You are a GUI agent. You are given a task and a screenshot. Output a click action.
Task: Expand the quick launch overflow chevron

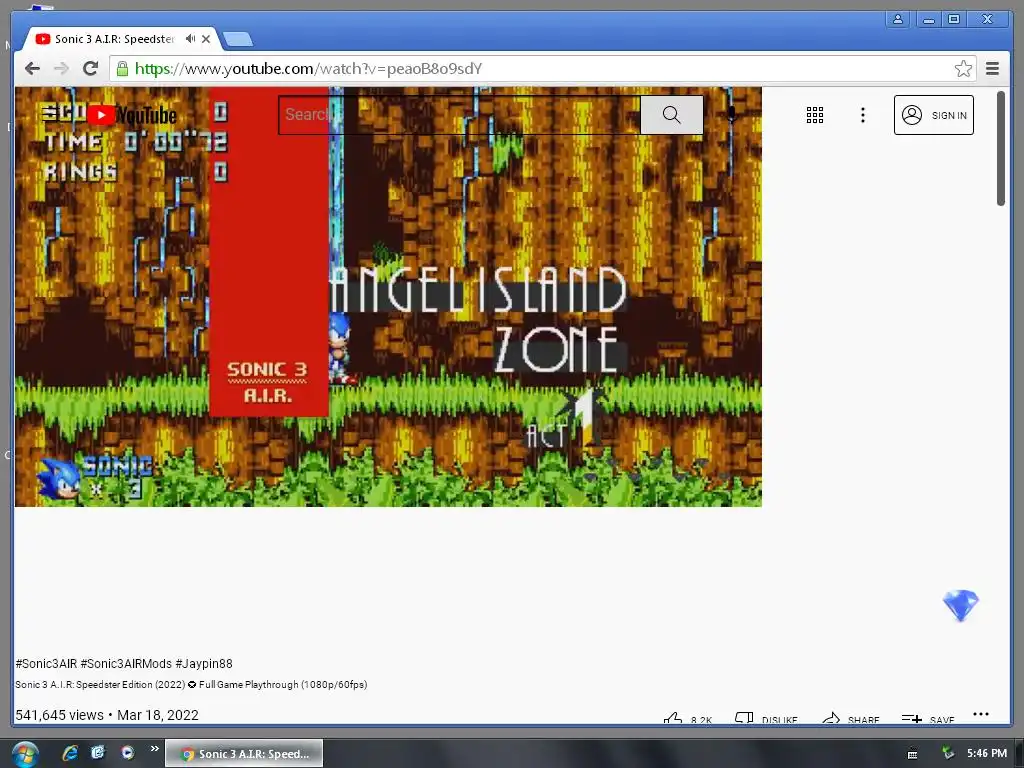click(x=154, y=748)
